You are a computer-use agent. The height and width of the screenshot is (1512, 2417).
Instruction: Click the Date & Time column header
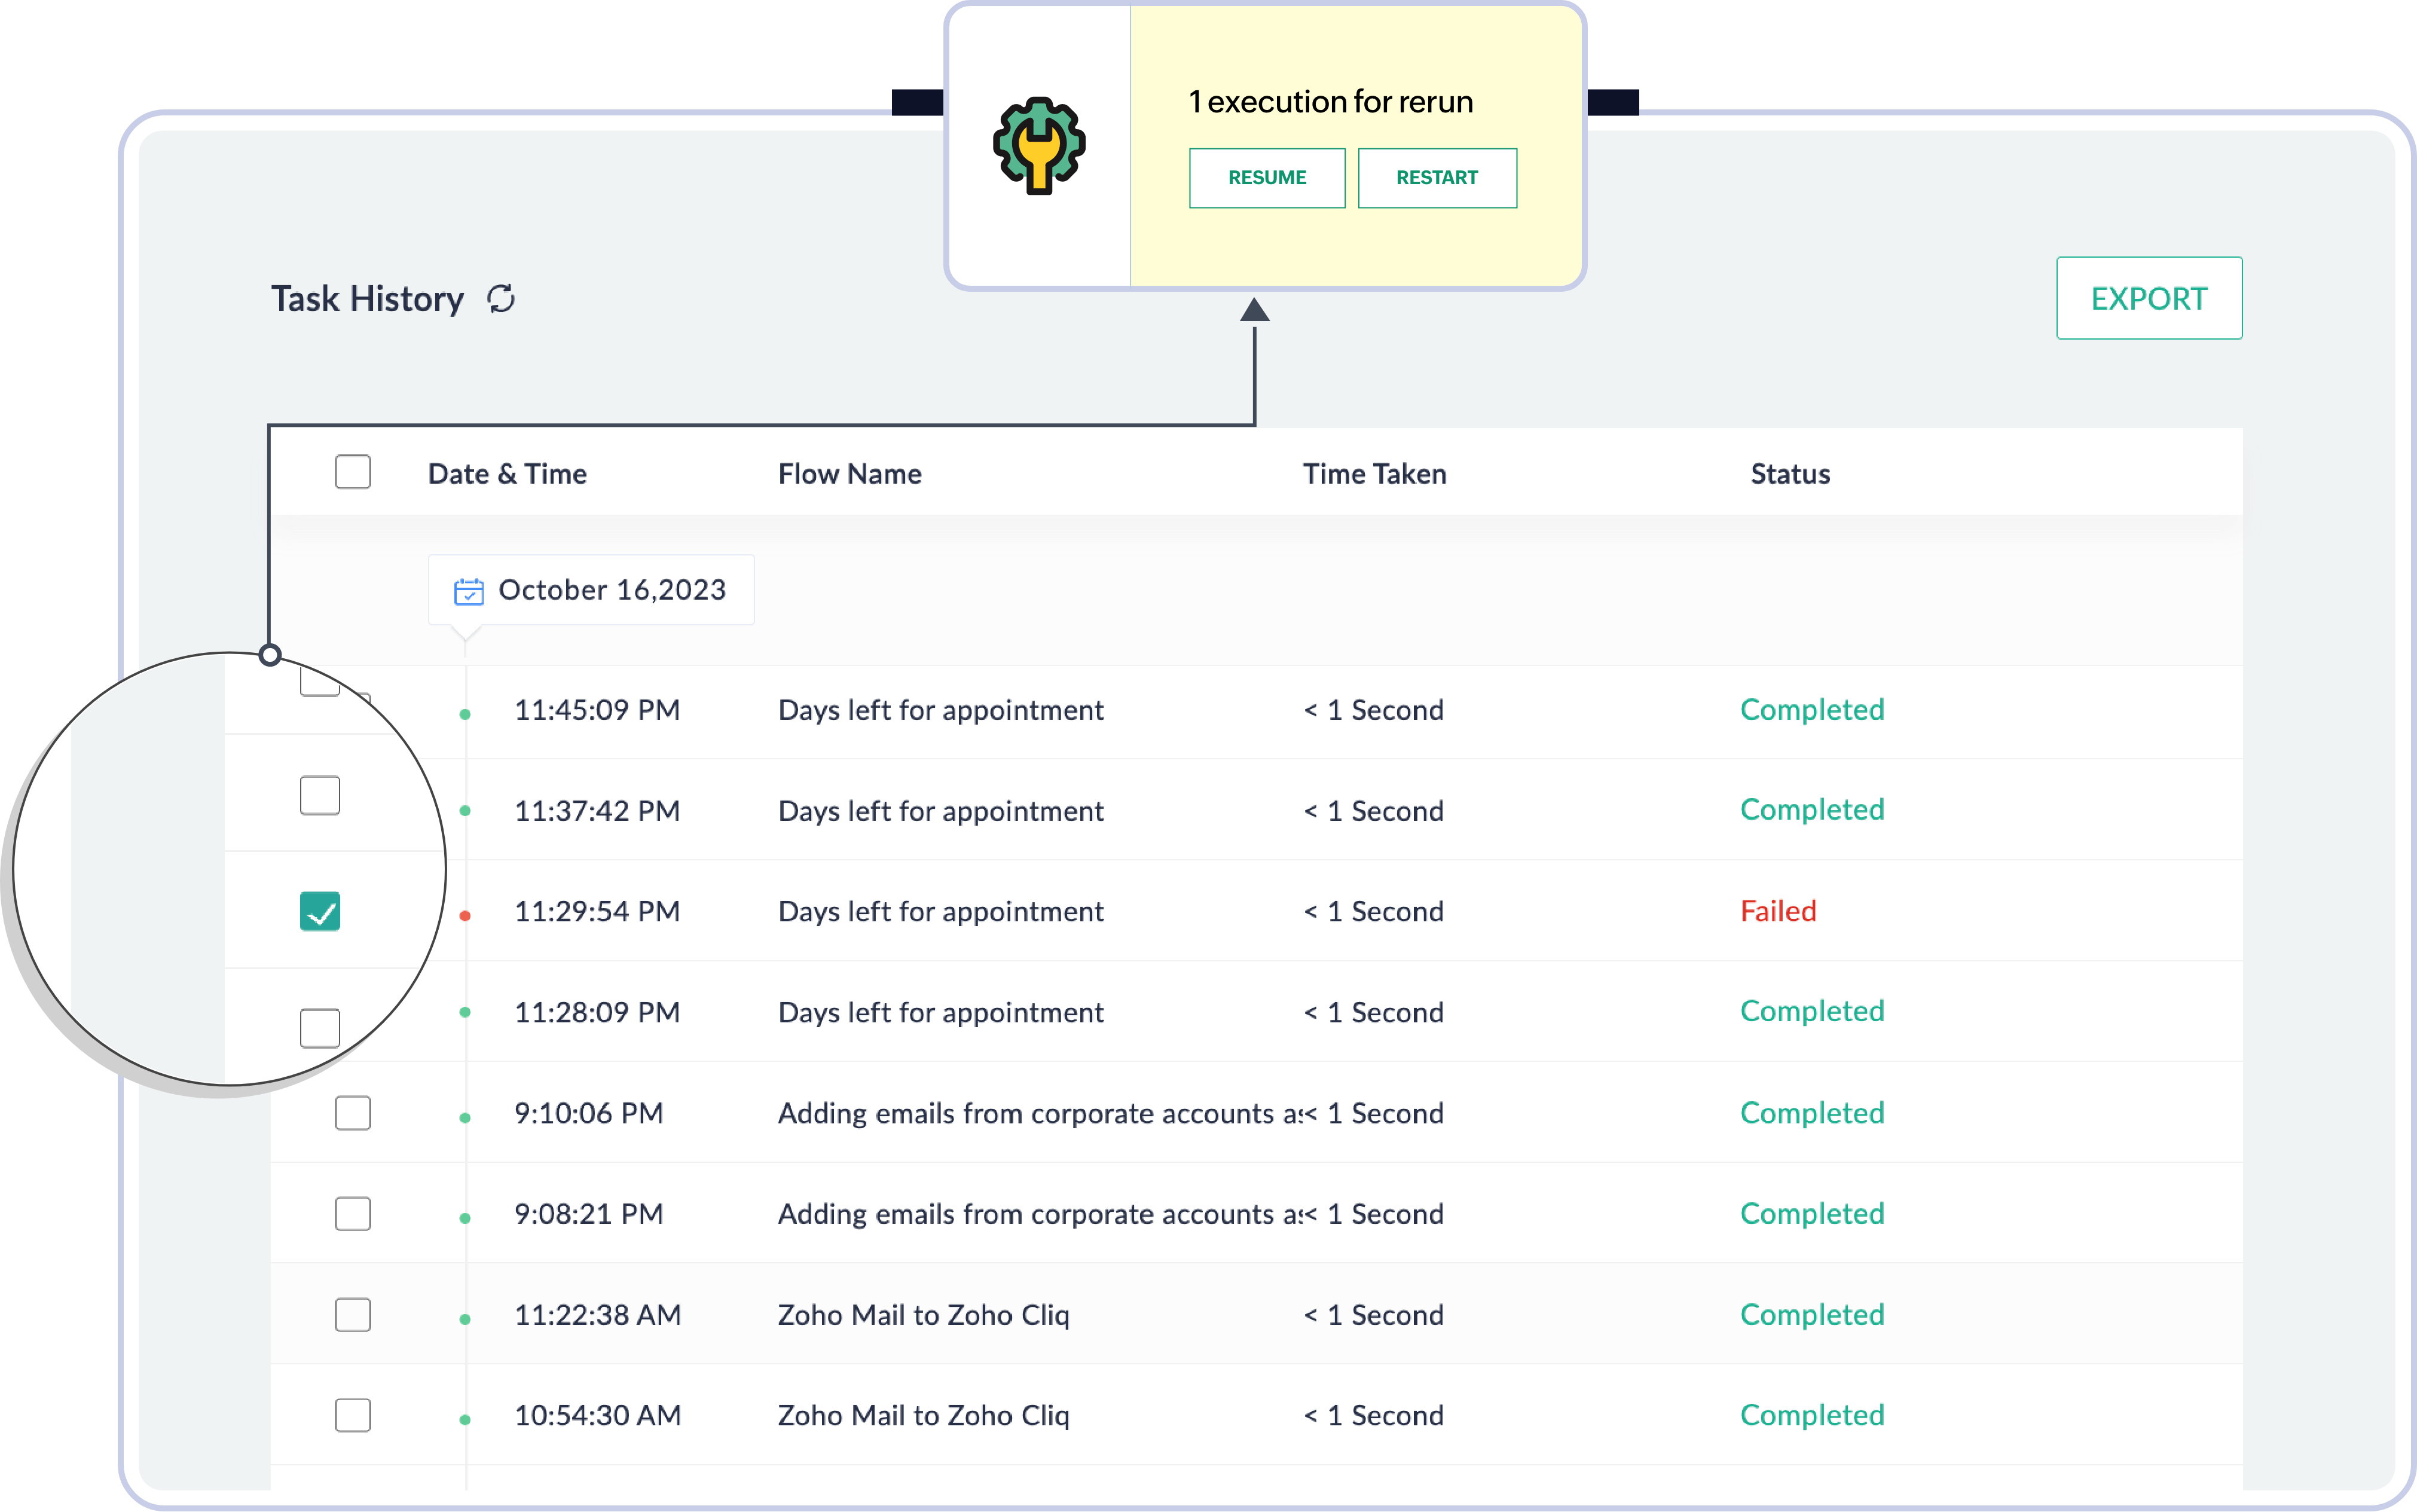pos(507,474)
